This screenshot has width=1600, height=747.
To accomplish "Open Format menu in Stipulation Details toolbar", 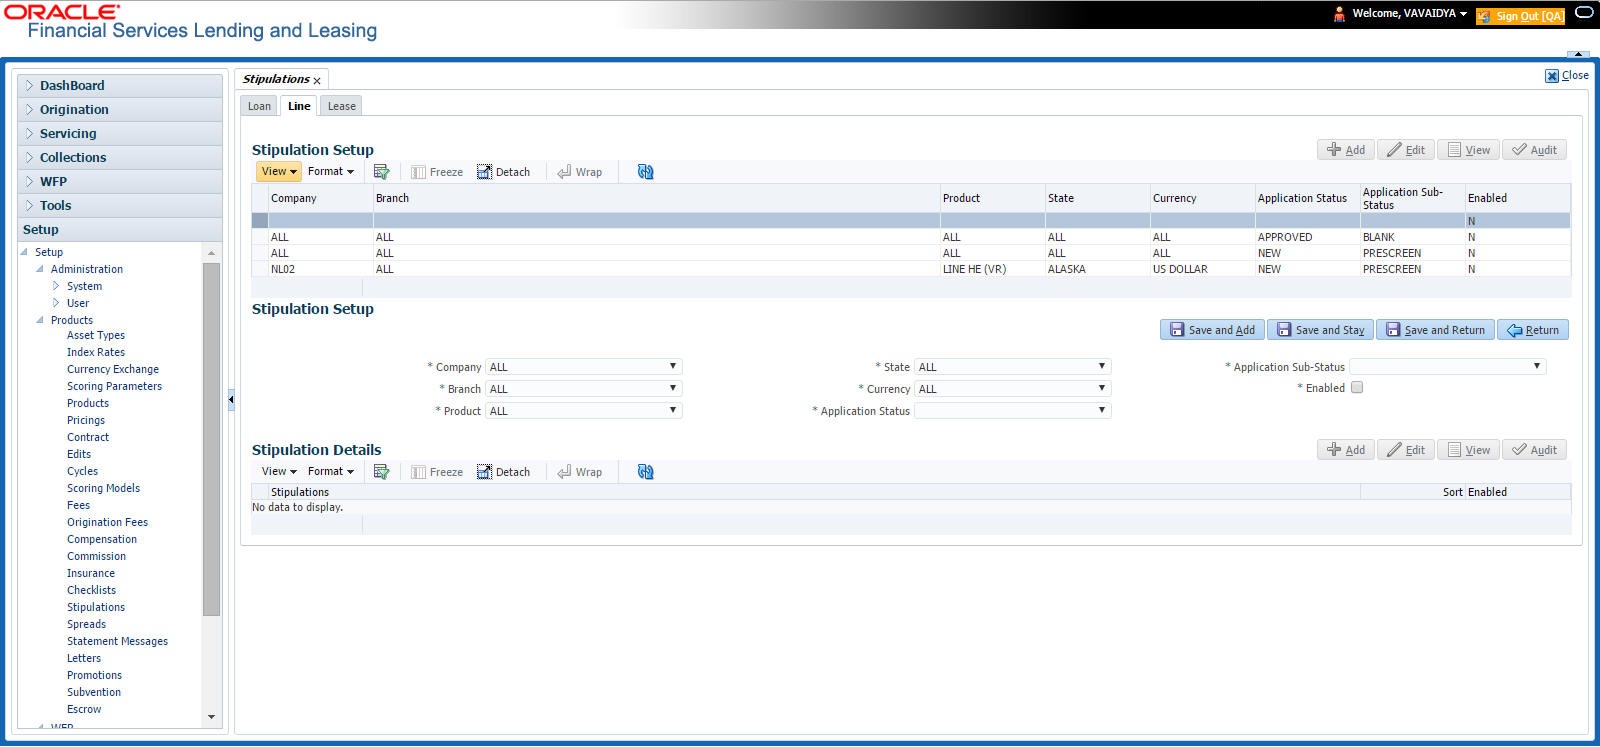I will pos(331,472).
